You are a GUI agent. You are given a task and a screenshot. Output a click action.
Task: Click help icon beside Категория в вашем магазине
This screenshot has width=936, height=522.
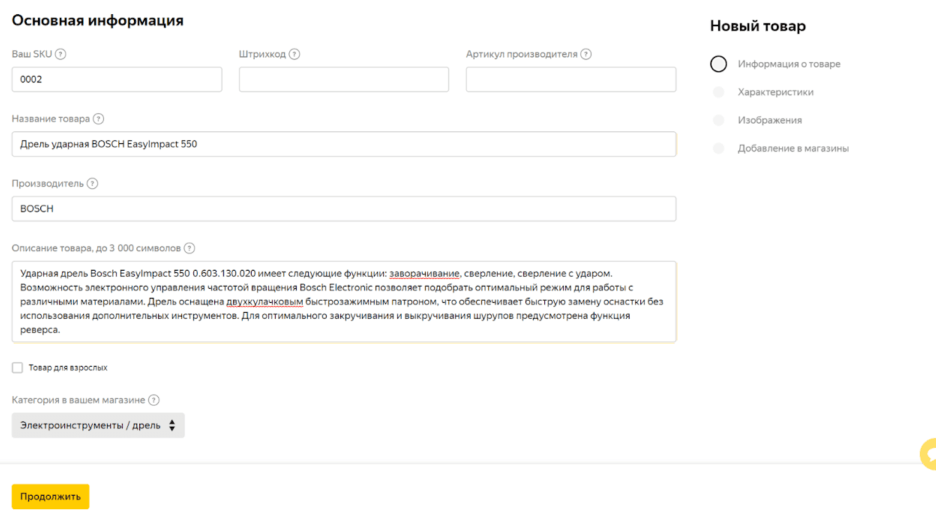(x=153, y=401)
